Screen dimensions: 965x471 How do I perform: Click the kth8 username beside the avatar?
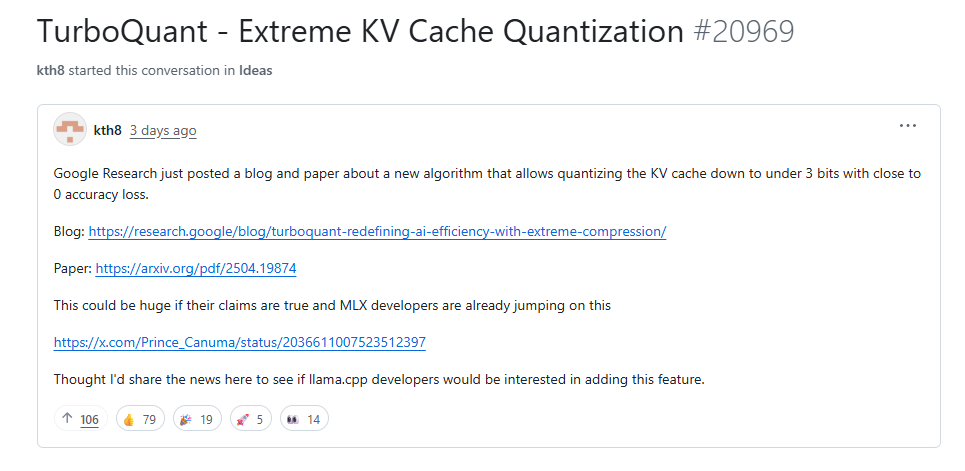point(107,131)
